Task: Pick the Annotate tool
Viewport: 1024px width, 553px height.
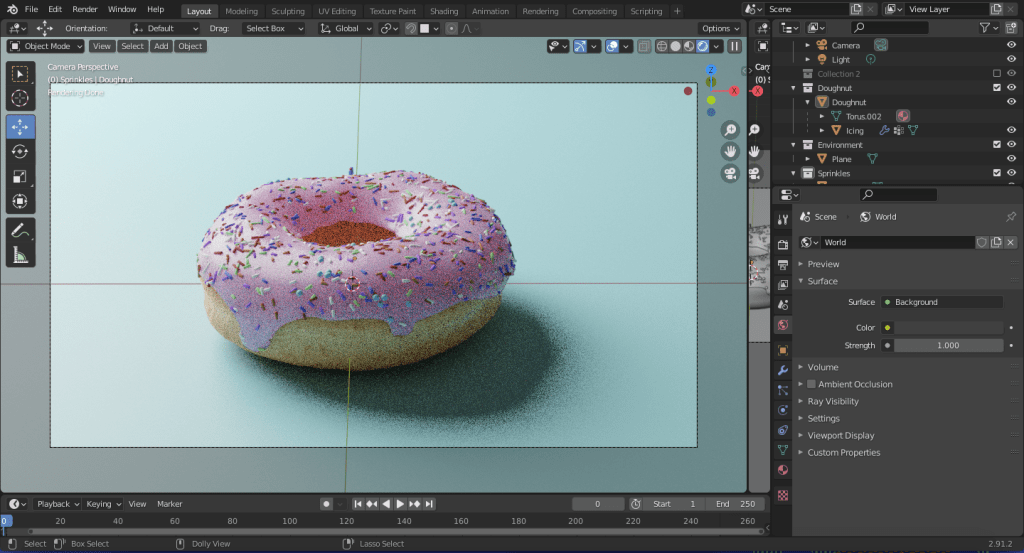Action: [x=20, y=230]
